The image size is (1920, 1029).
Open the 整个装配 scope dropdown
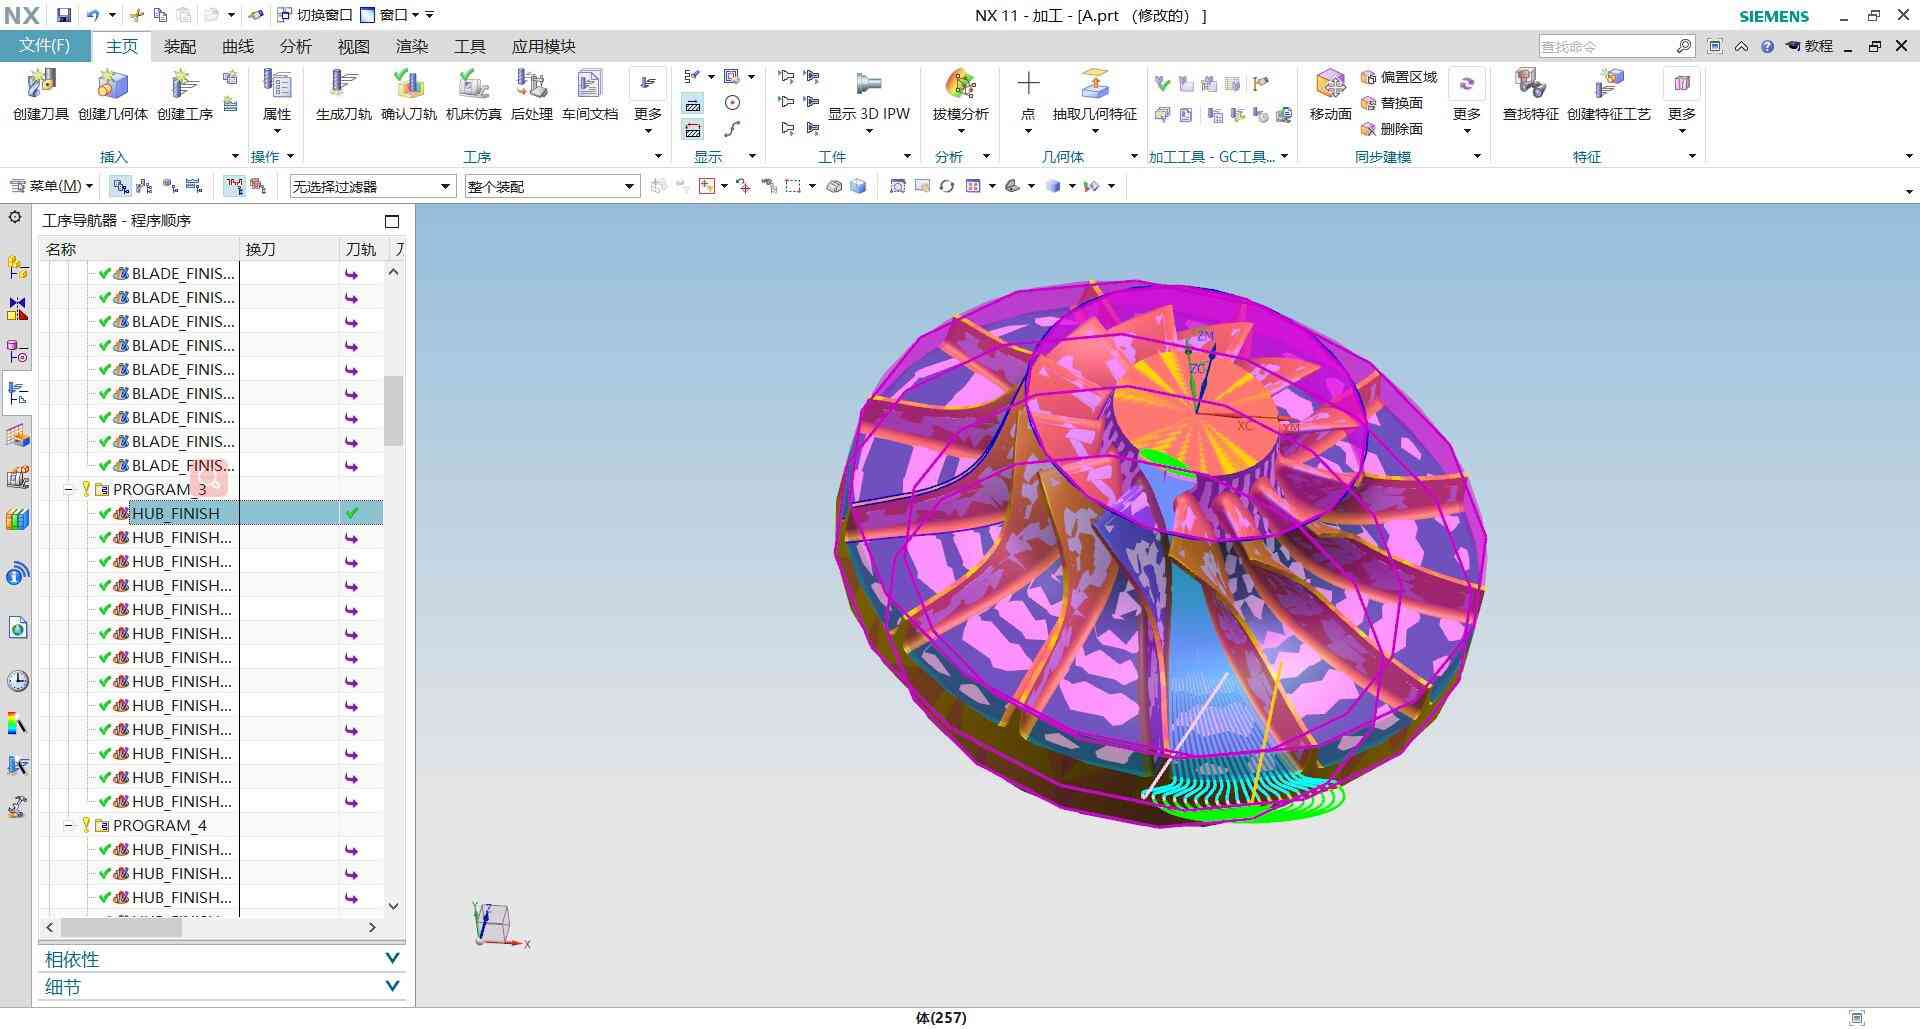(552, 187)
